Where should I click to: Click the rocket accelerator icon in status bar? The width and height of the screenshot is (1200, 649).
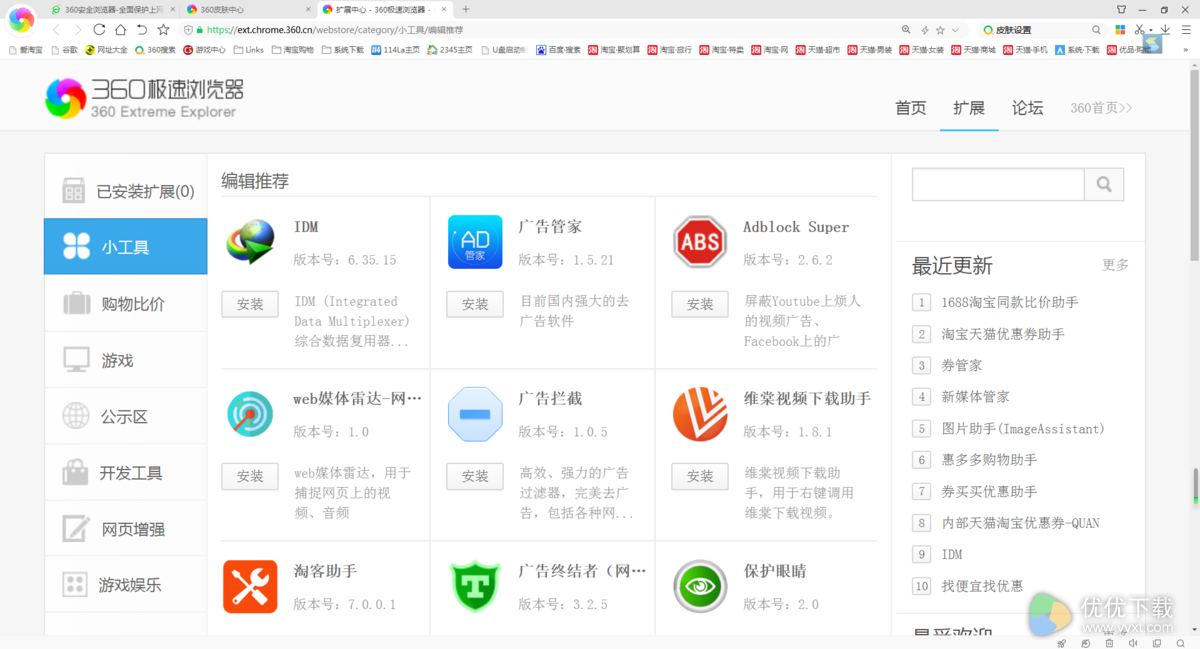coord(1061,642)
